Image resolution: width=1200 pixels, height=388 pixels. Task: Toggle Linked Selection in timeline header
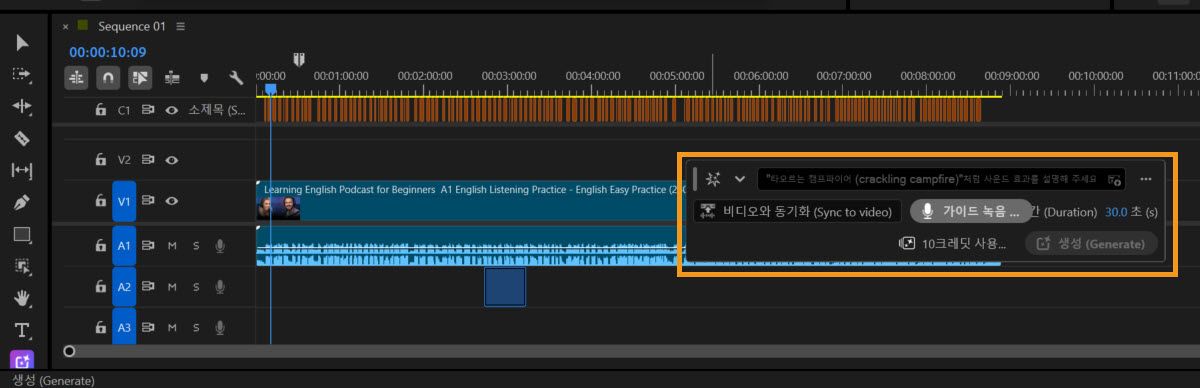(141, 77)
